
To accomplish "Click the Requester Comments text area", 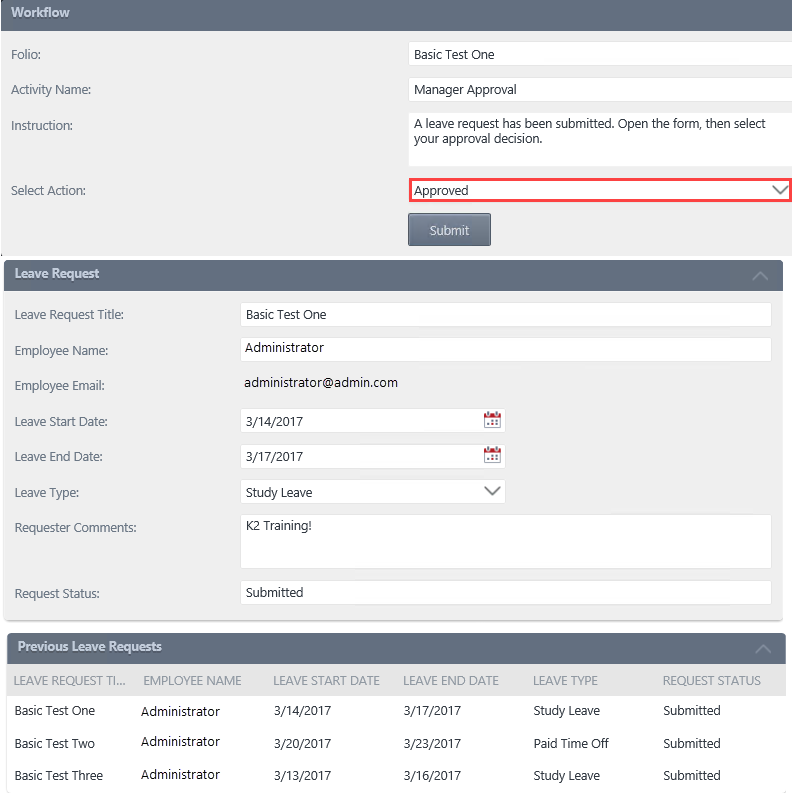I will [506, 541].
